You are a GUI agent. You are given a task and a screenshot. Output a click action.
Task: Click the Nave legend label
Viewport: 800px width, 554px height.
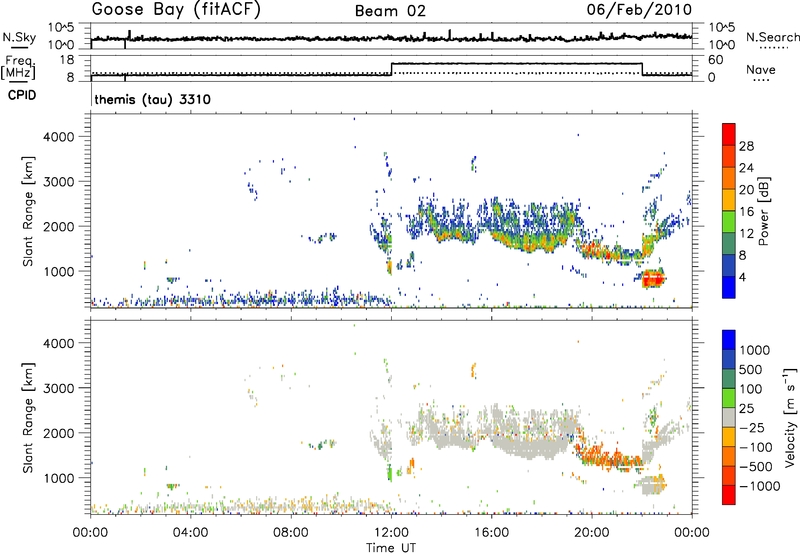[761, 70]
